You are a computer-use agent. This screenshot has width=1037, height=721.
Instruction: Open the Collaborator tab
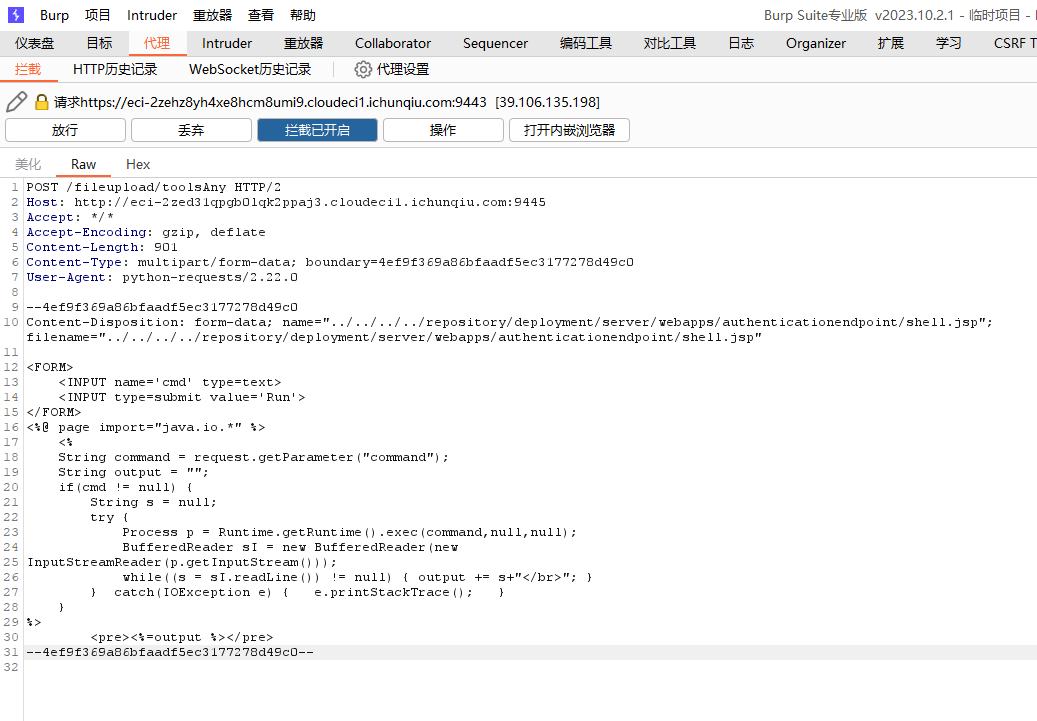coord(393,43)
